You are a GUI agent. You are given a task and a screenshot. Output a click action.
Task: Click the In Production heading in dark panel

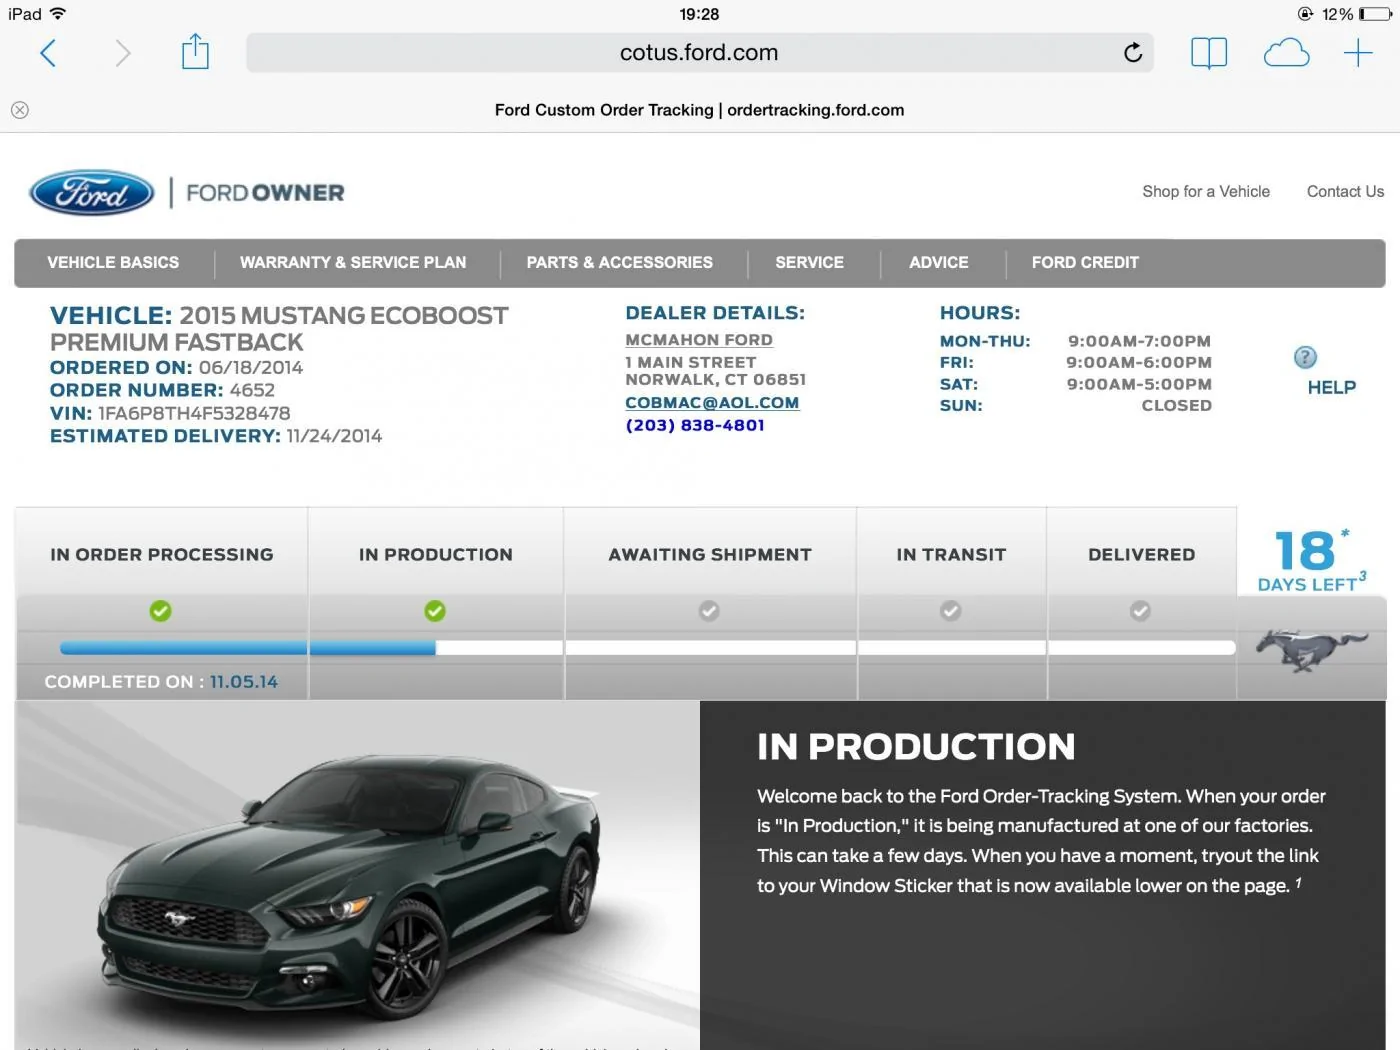click(x=916, y=747)
